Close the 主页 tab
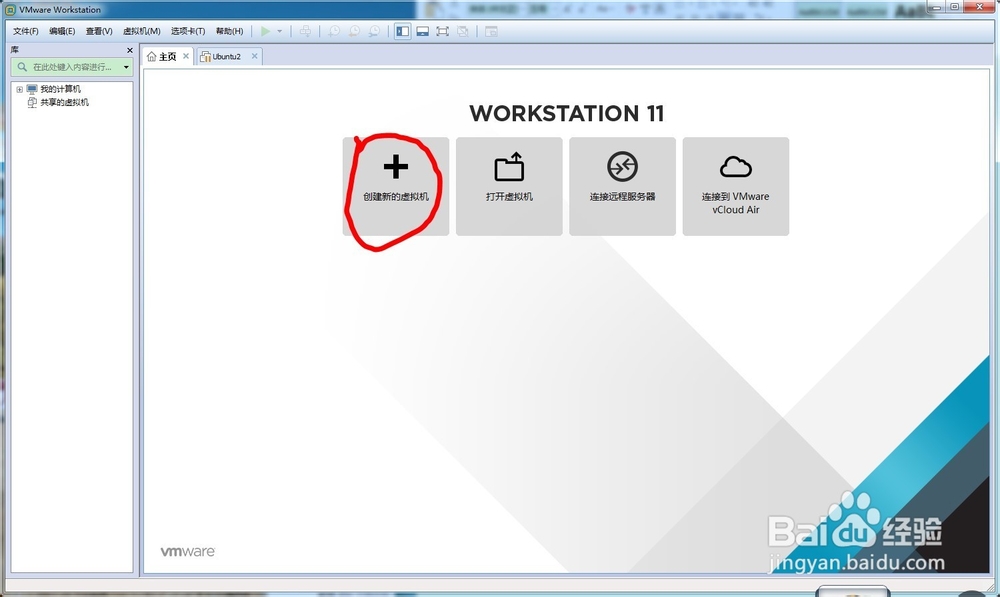The width and height of the screenshot is (1000, 597). pyautogui.click(x=186, y=56)
